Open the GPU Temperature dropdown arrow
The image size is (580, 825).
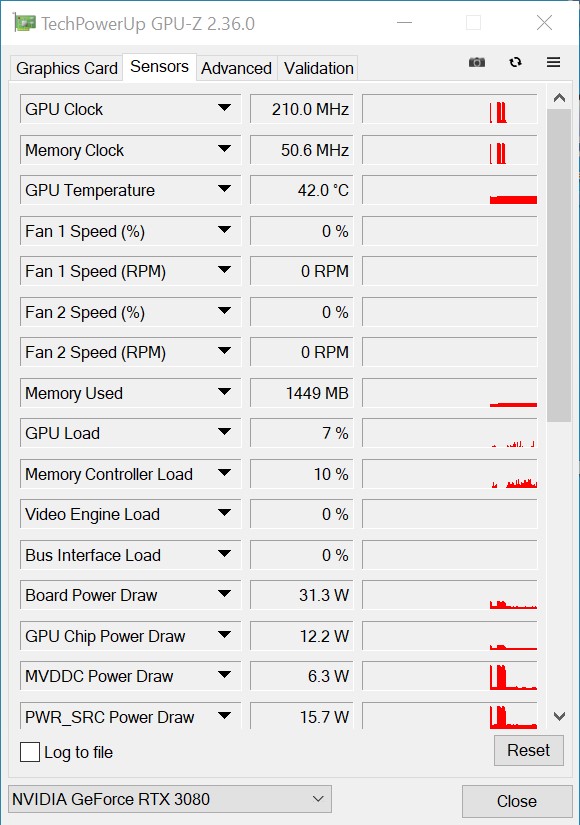tap(224, 189)
